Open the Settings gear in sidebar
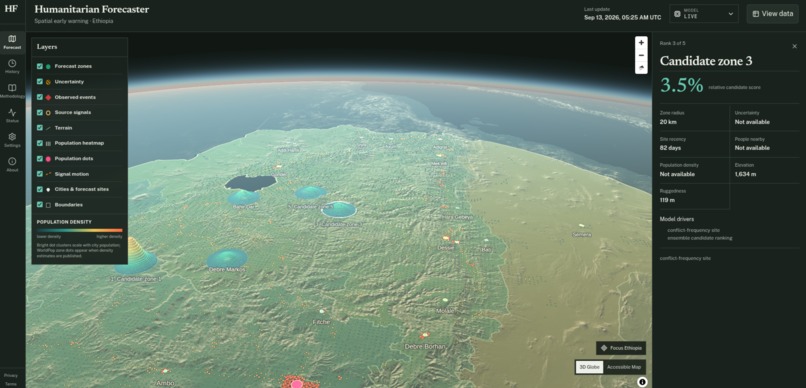 point(12,140)
